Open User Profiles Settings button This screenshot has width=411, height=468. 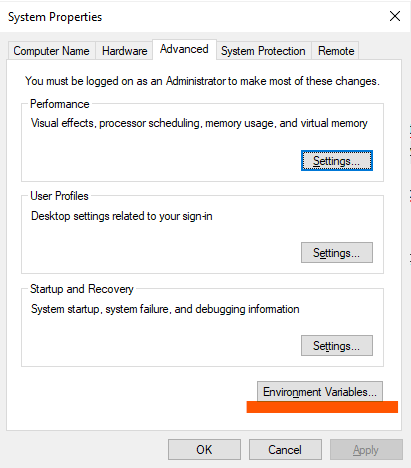tap(337, 253)
